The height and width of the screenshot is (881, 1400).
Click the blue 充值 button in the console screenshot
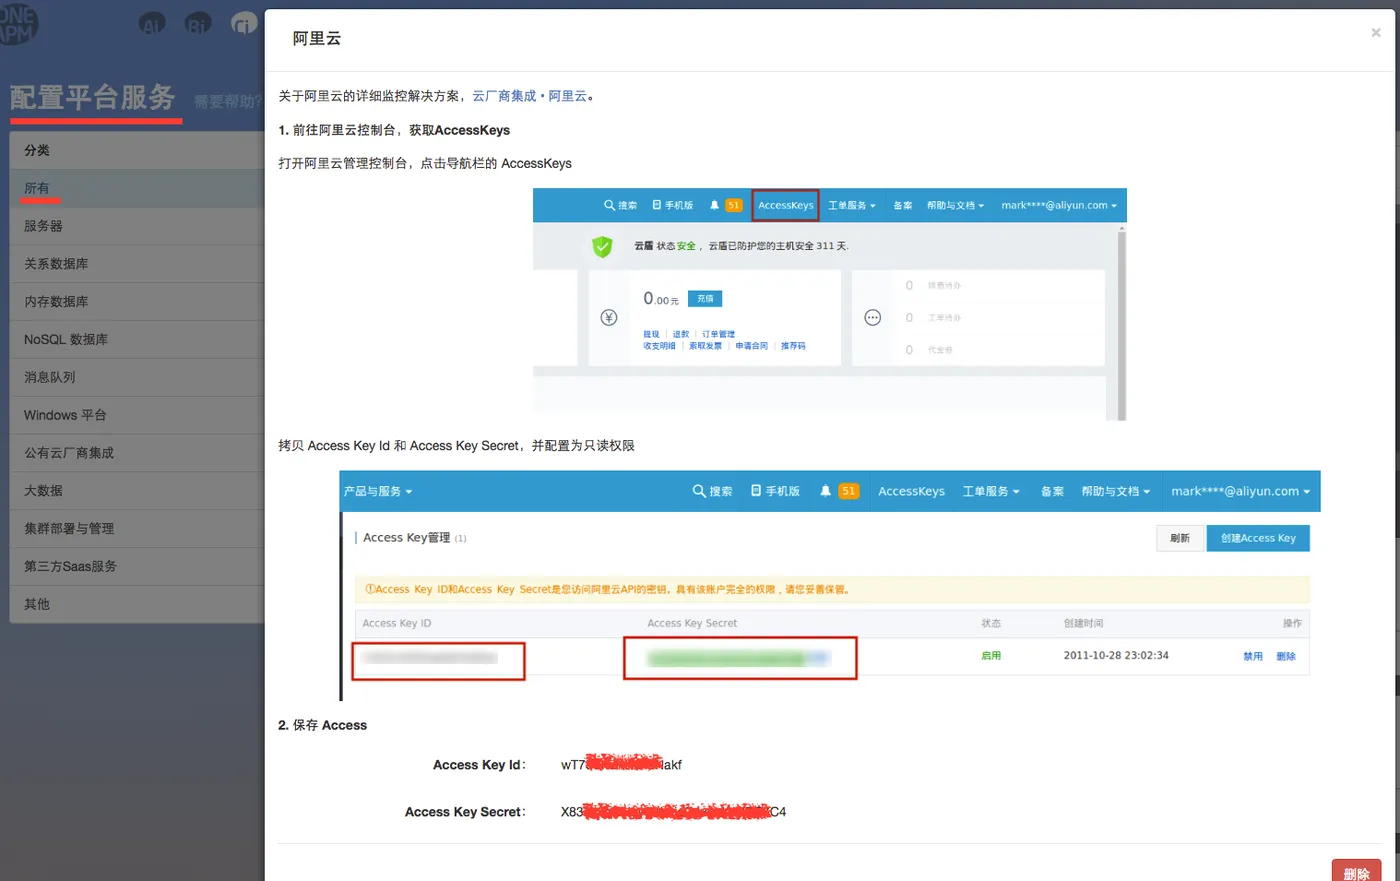[x=705, y=299]
